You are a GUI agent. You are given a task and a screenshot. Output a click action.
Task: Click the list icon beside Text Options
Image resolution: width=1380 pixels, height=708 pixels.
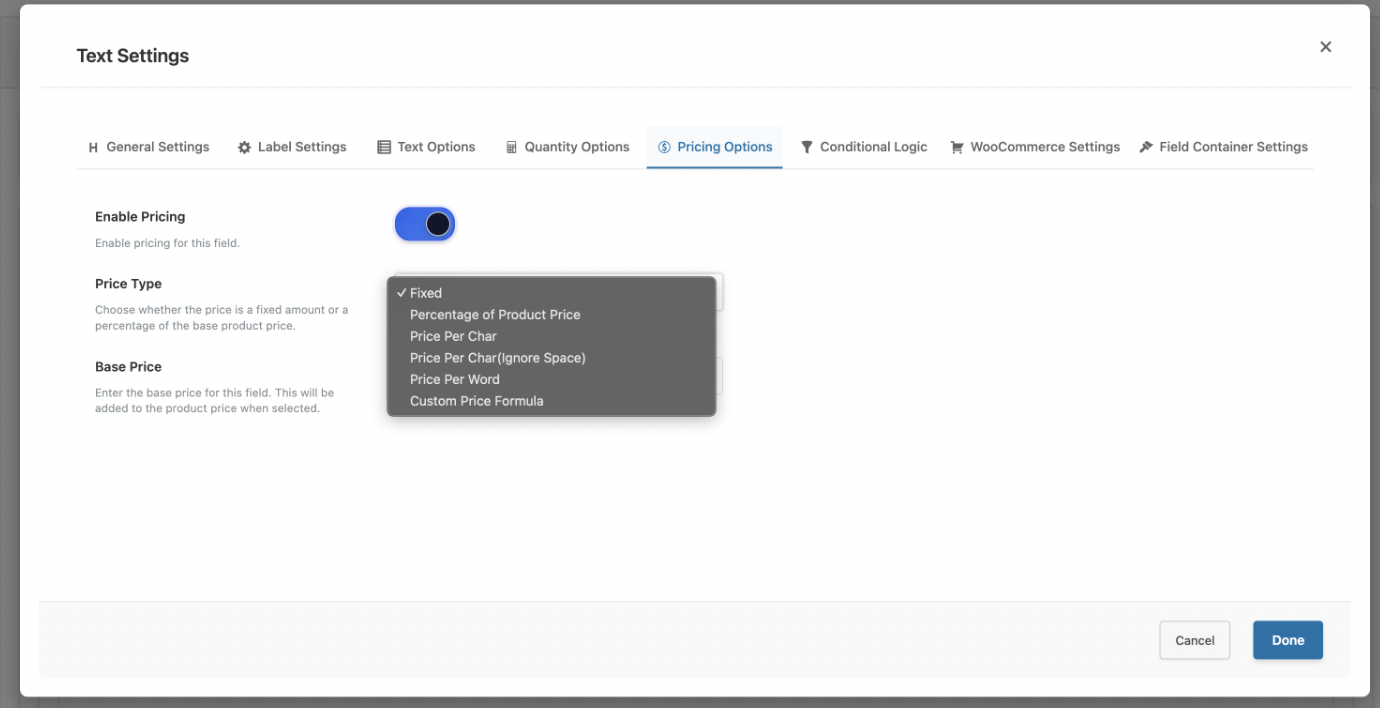pos(384,147)
